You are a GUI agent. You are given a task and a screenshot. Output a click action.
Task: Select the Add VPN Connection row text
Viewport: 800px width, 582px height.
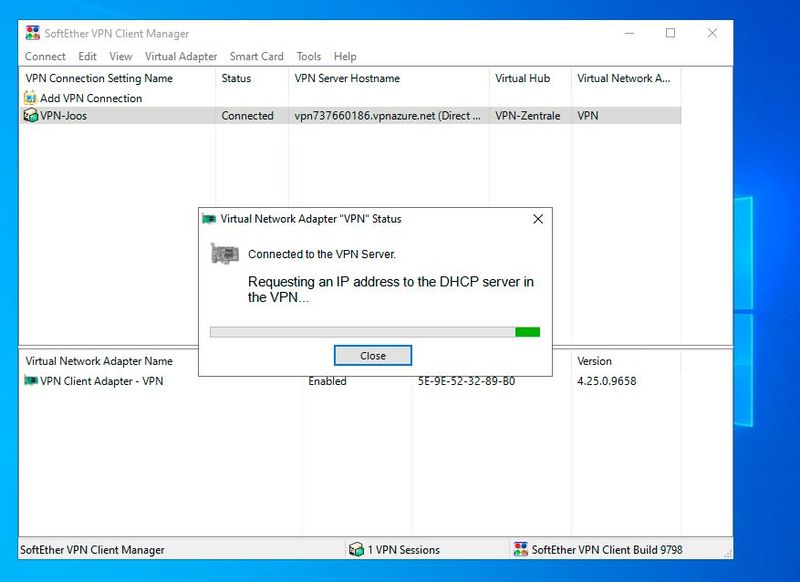91,98
